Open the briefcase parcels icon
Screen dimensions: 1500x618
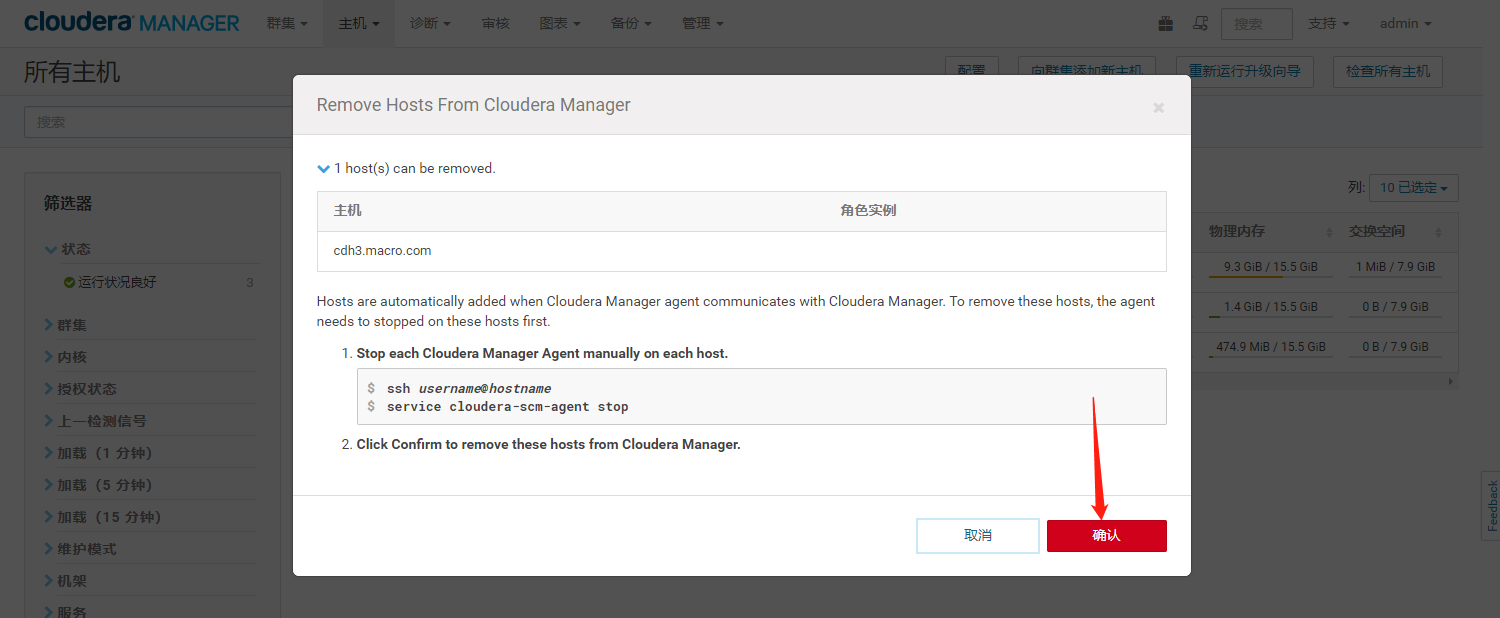[x=1165, y=23]
